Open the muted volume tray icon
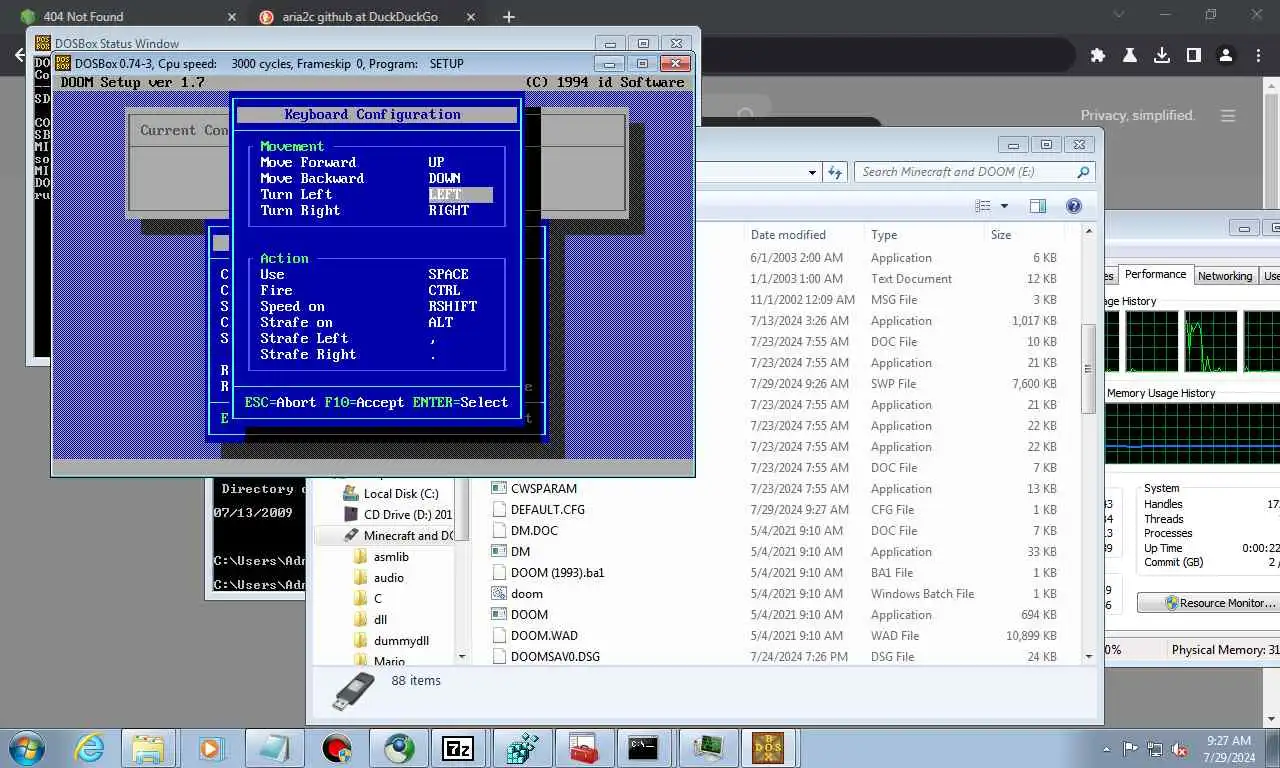The image size is (1280, 768). (x=1179, y=748)
